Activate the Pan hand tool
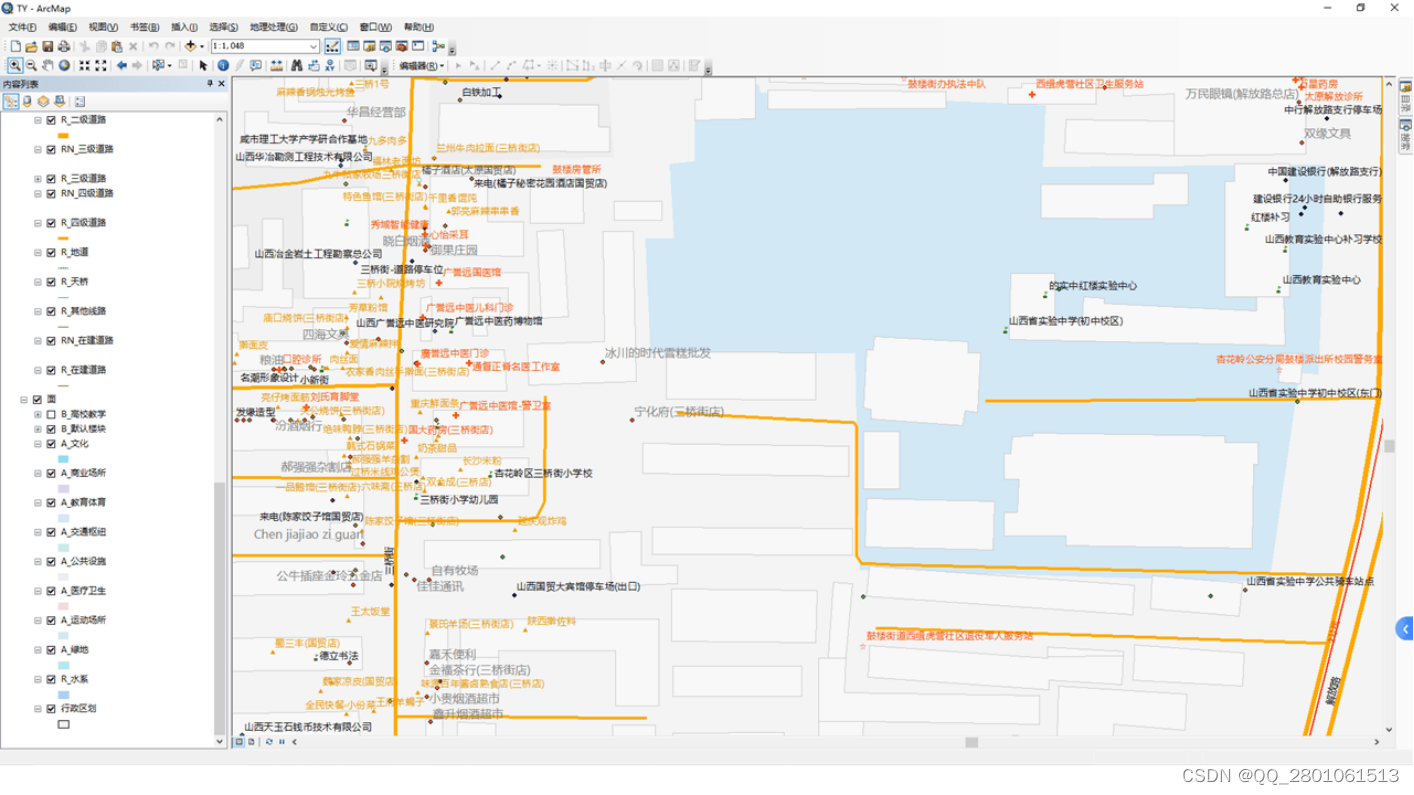Screen dimensions: 1414x795 48,66
